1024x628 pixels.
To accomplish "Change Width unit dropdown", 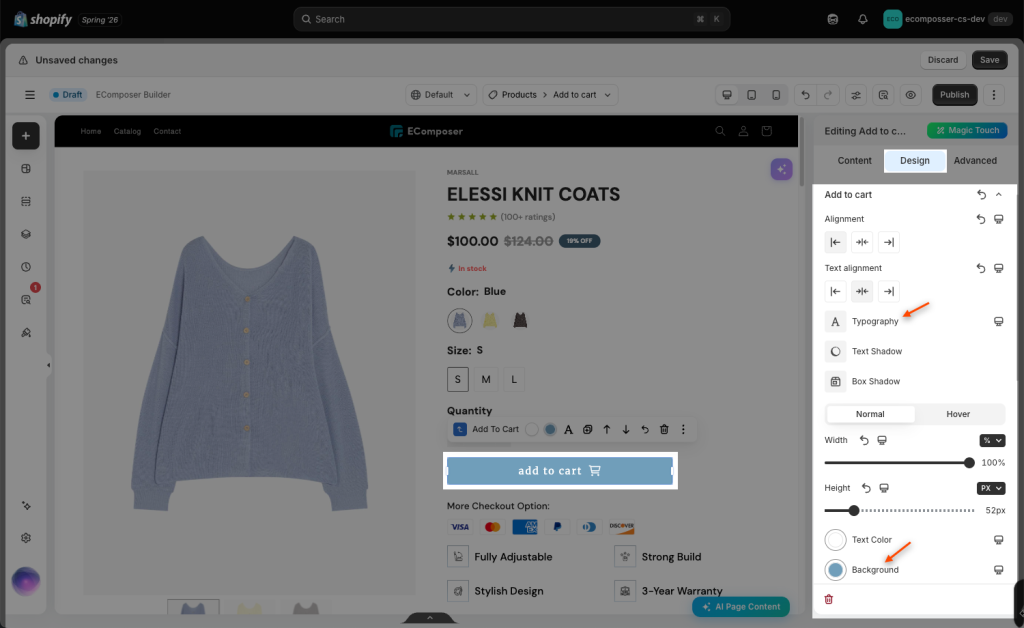I will pyautogui.click(x=992, y=441).
